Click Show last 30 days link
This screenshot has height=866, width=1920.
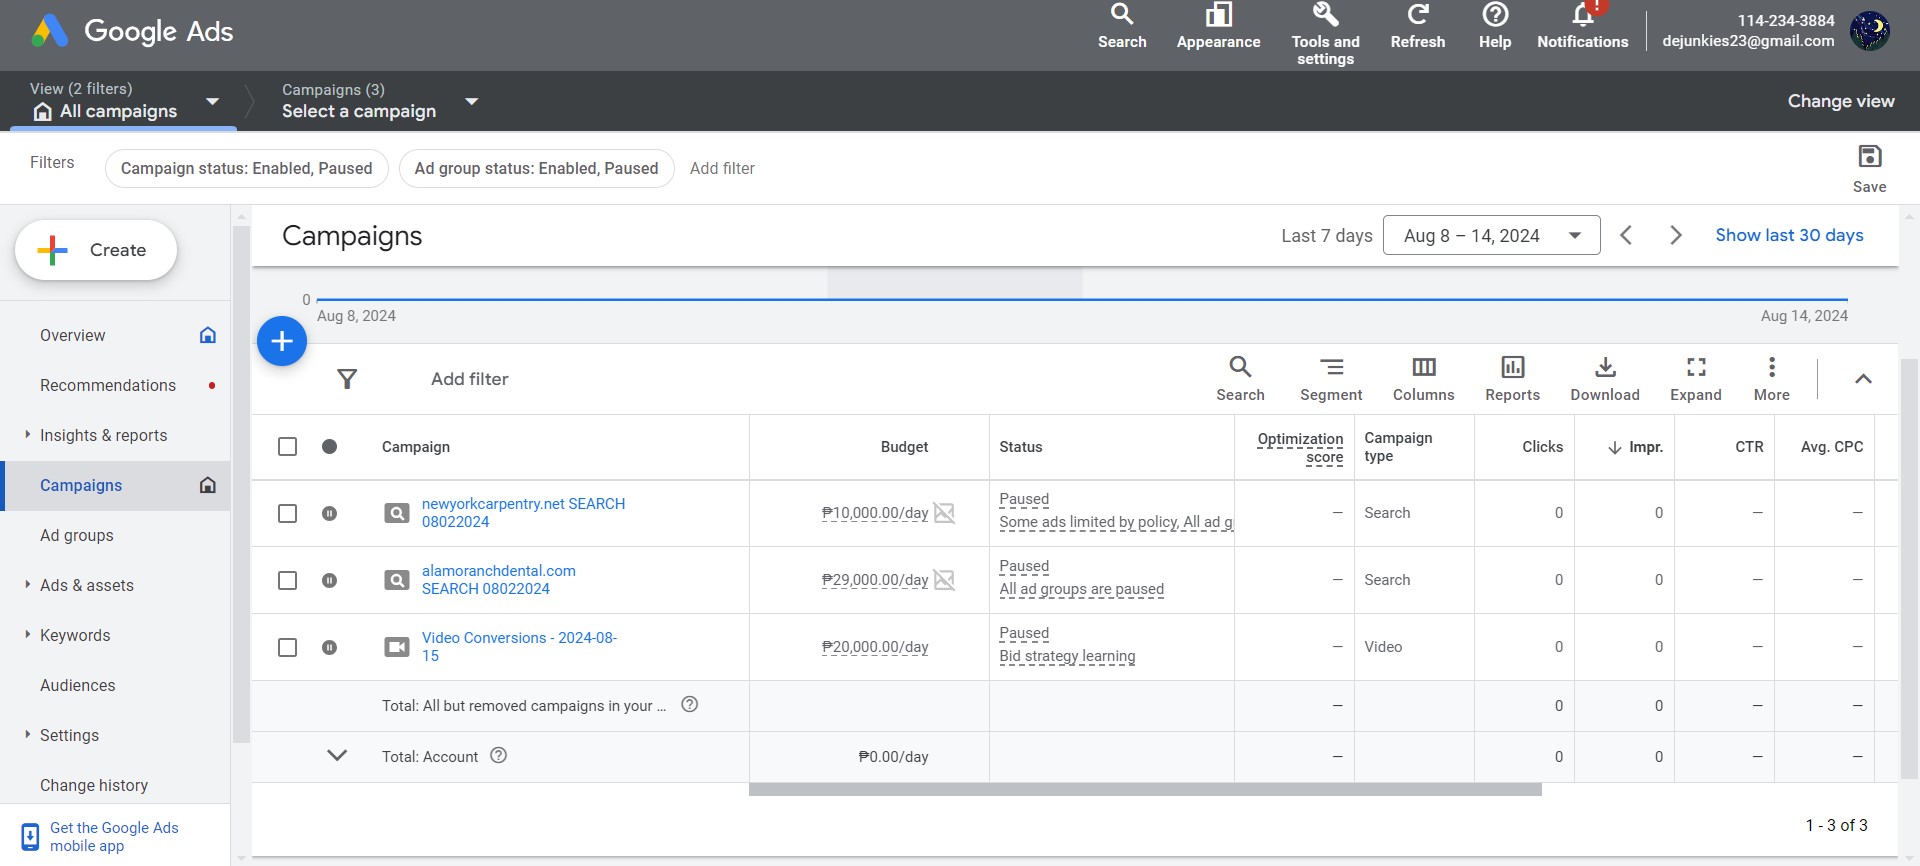pos(1789,235)
